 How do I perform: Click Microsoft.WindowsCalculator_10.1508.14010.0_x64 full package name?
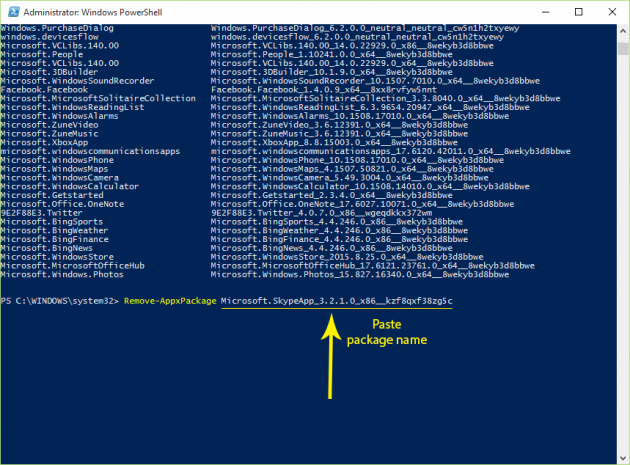[370, 186]
